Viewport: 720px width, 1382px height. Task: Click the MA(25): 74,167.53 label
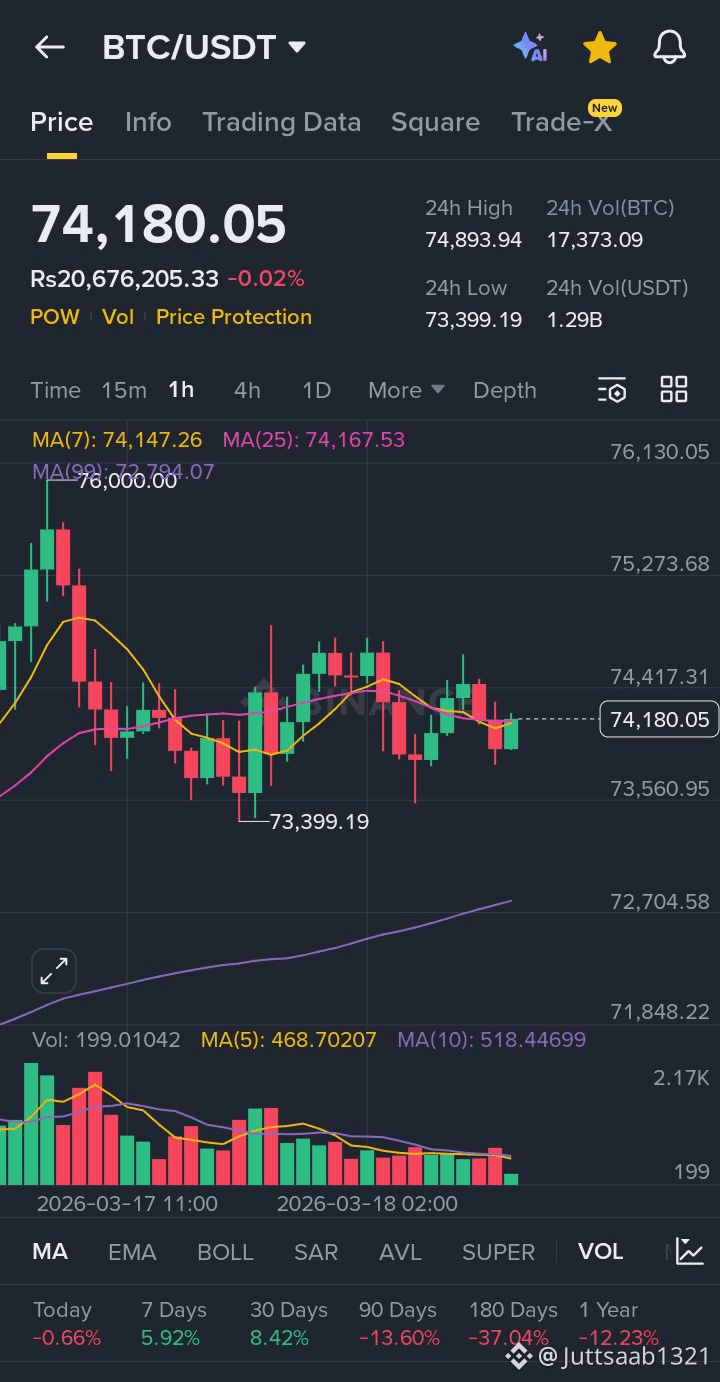(x=314, y=440)
